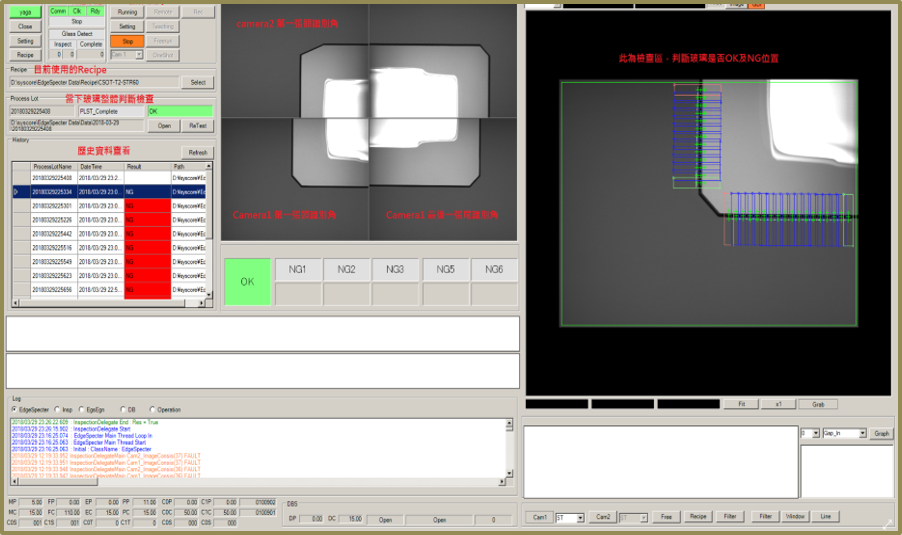Switch log filter to Operation
The height and width of the screenshot is (535, 902).
[x=153, y=409]
